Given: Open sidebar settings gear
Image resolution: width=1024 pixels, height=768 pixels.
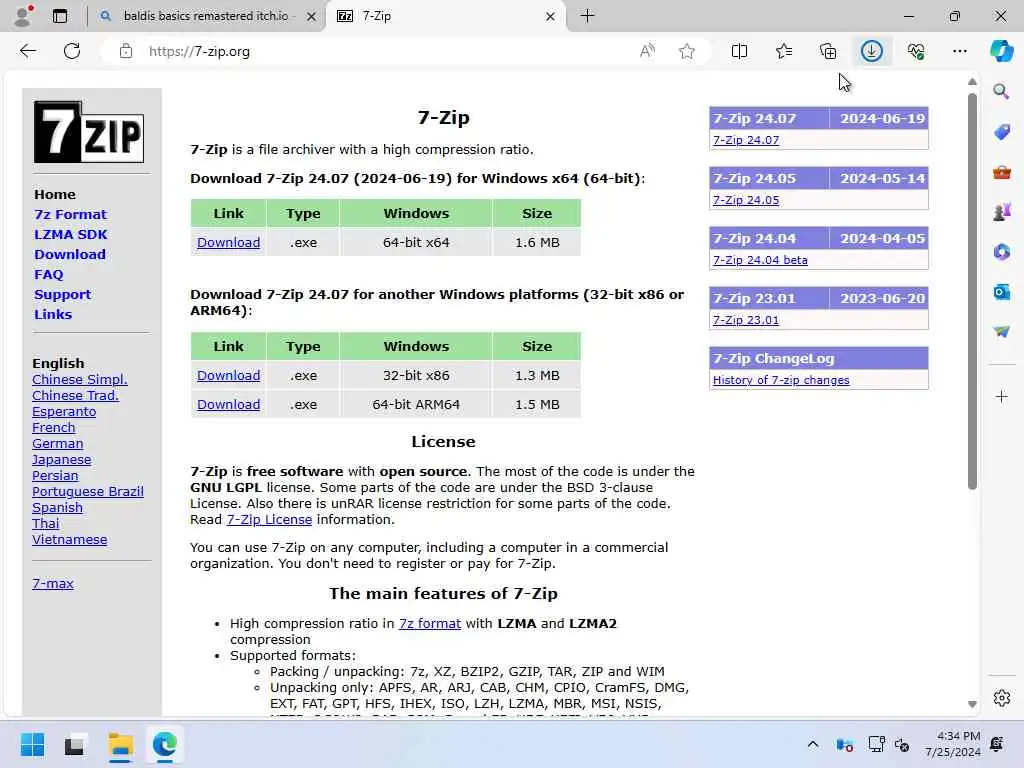Looking at the screenshot, I should coord(1001,698).
